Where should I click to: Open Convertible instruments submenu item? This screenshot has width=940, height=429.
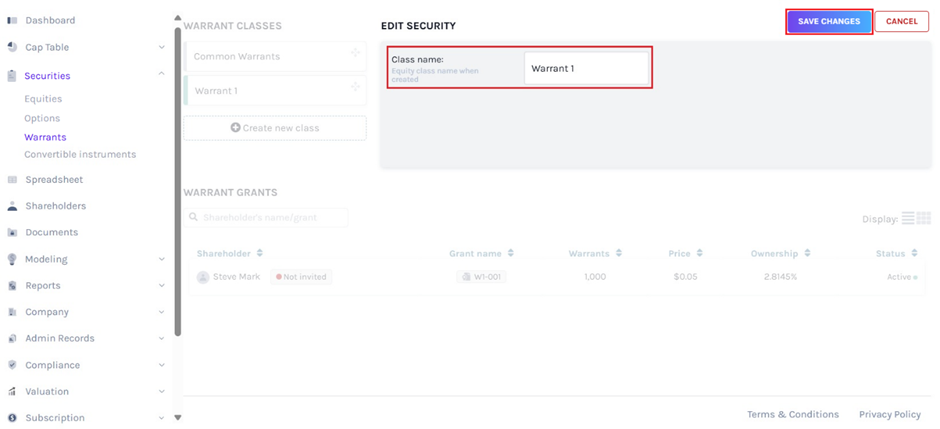[x=80, y=154]
